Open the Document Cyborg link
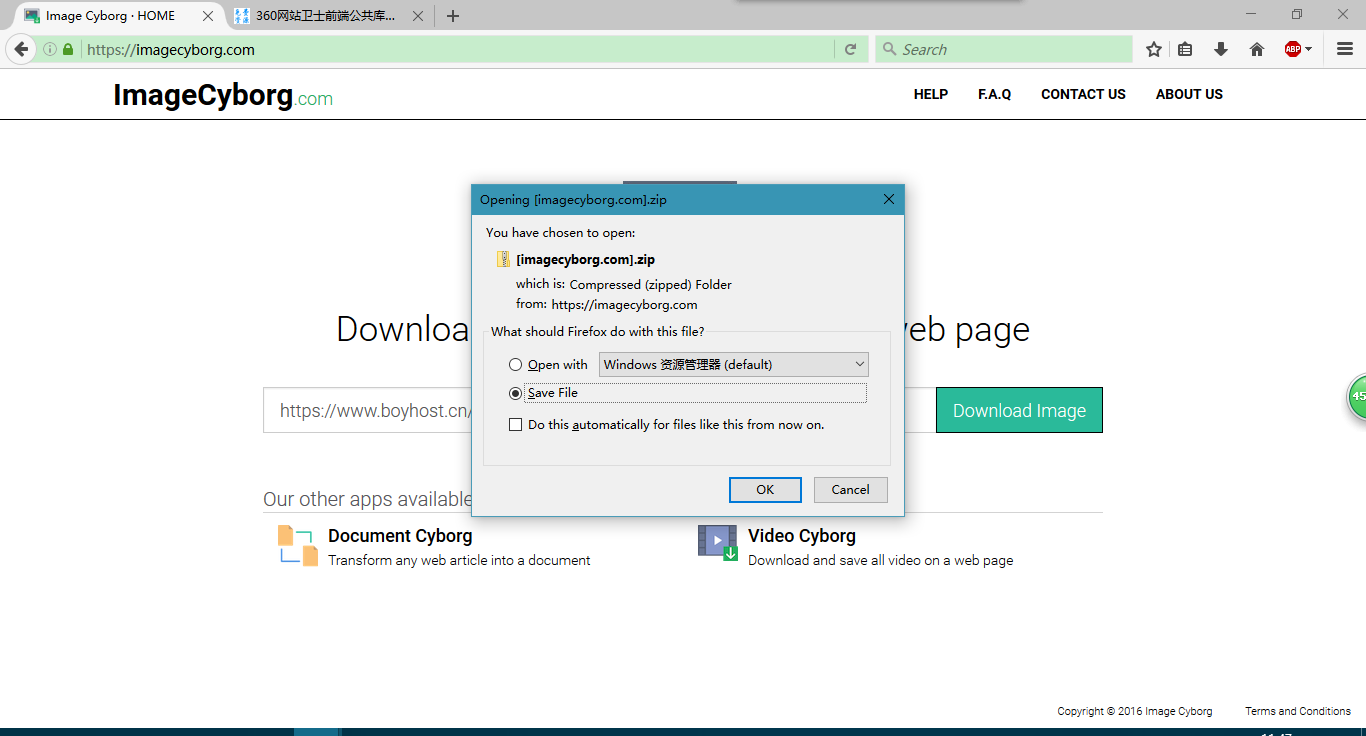The image size is (1366, 736). tap(400, 536)
